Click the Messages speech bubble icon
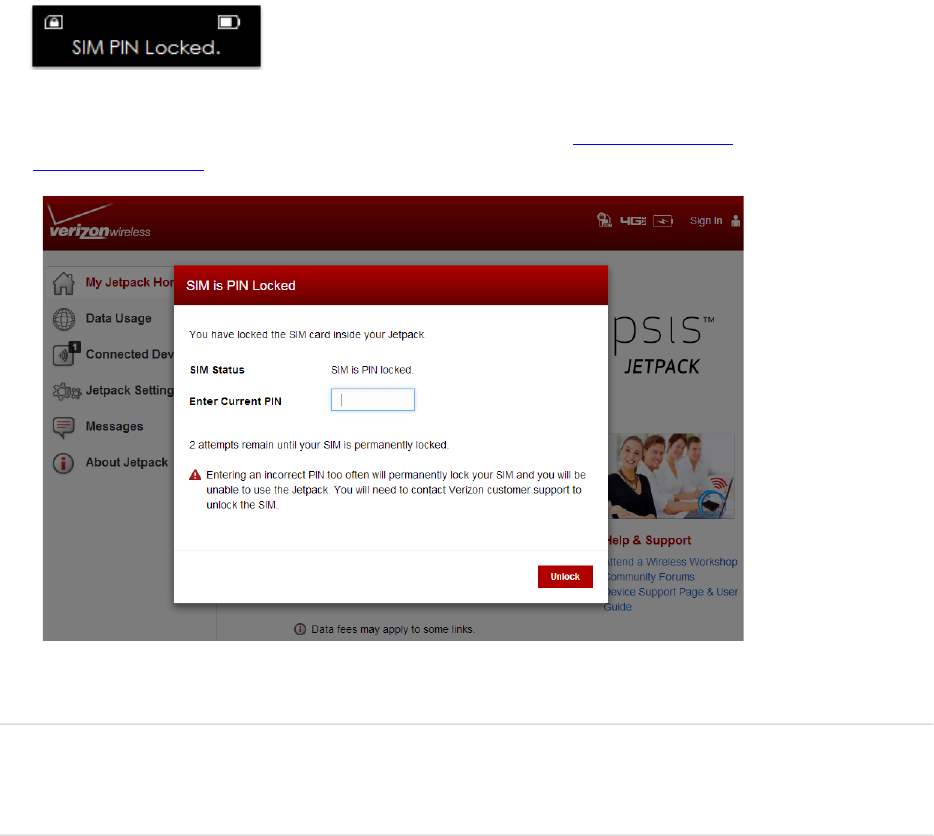This screenshot has height=836, width=934. [63, 427]
